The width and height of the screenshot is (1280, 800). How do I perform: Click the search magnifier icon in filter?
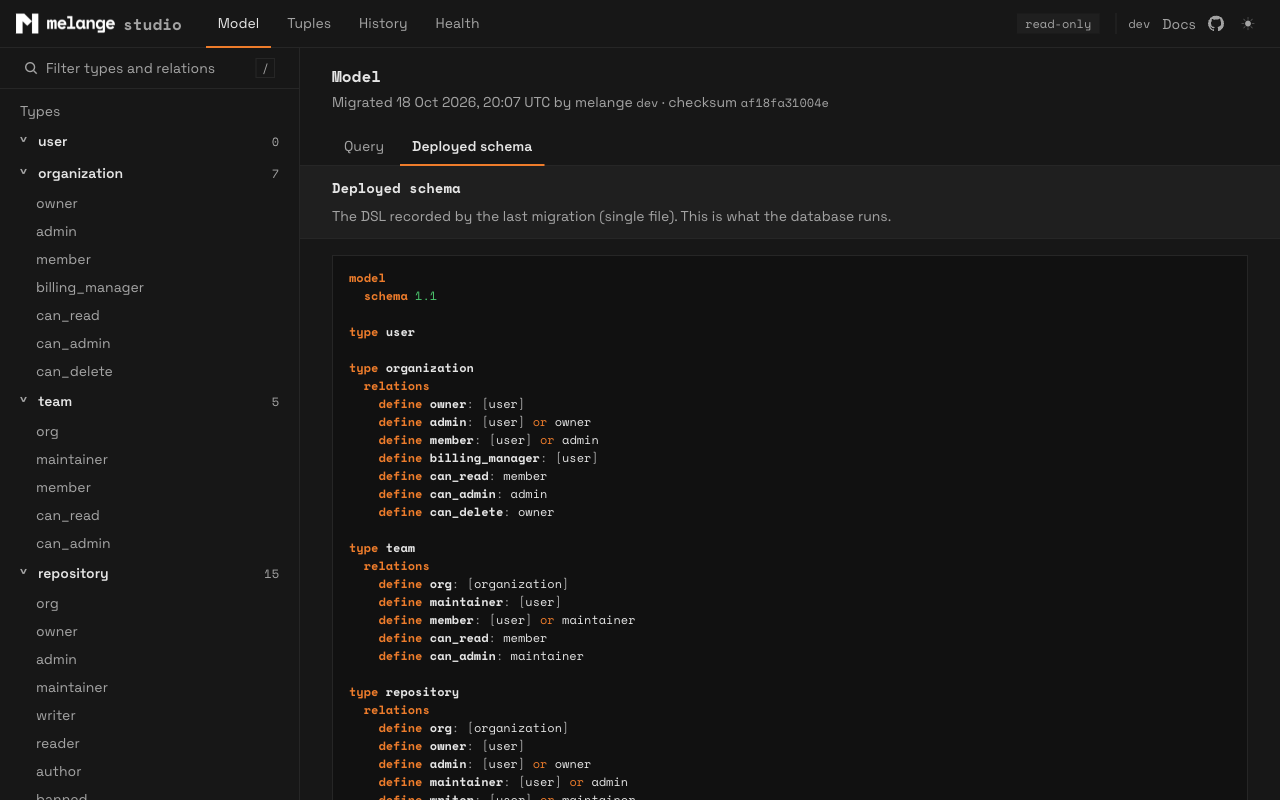[x=31, y=68]
